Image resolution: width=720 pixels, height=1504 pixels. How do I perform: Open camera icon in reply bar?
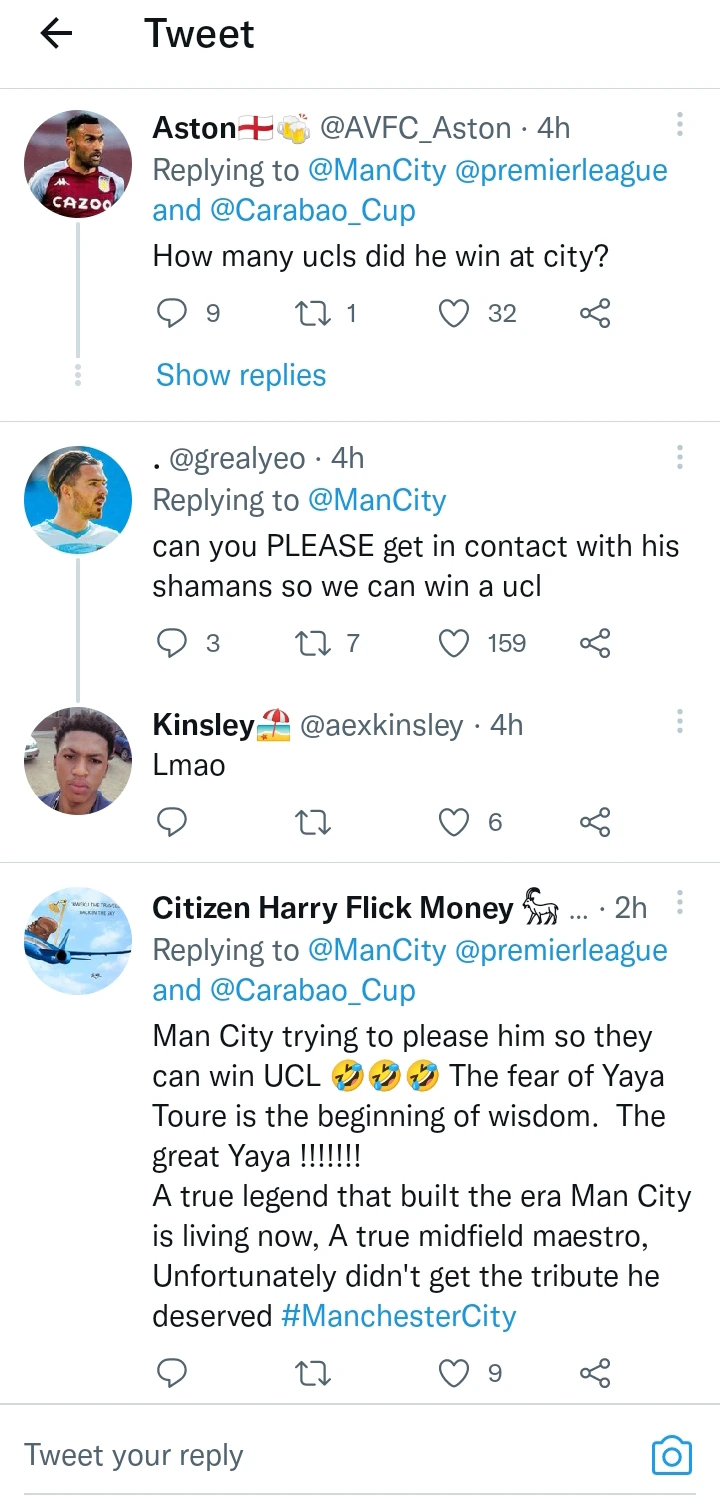[x=671, y=1455]
